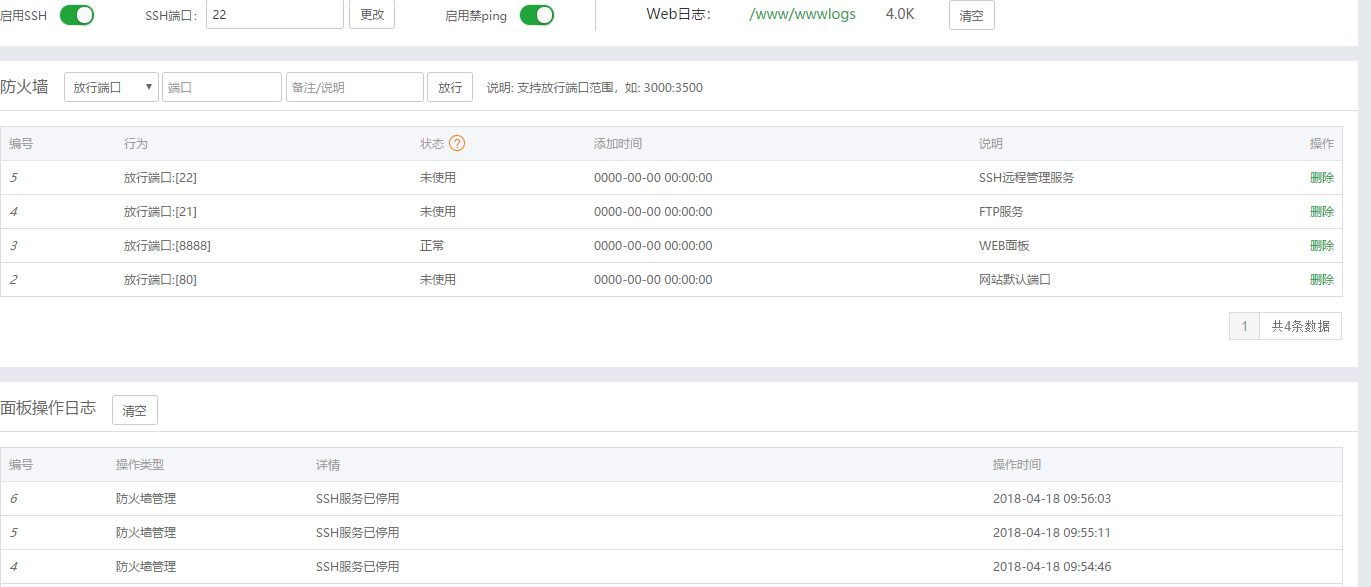Open the /www/wwwlogs path link
The height and width of the screenshot is (587, 1371).
tap(803, 15)
